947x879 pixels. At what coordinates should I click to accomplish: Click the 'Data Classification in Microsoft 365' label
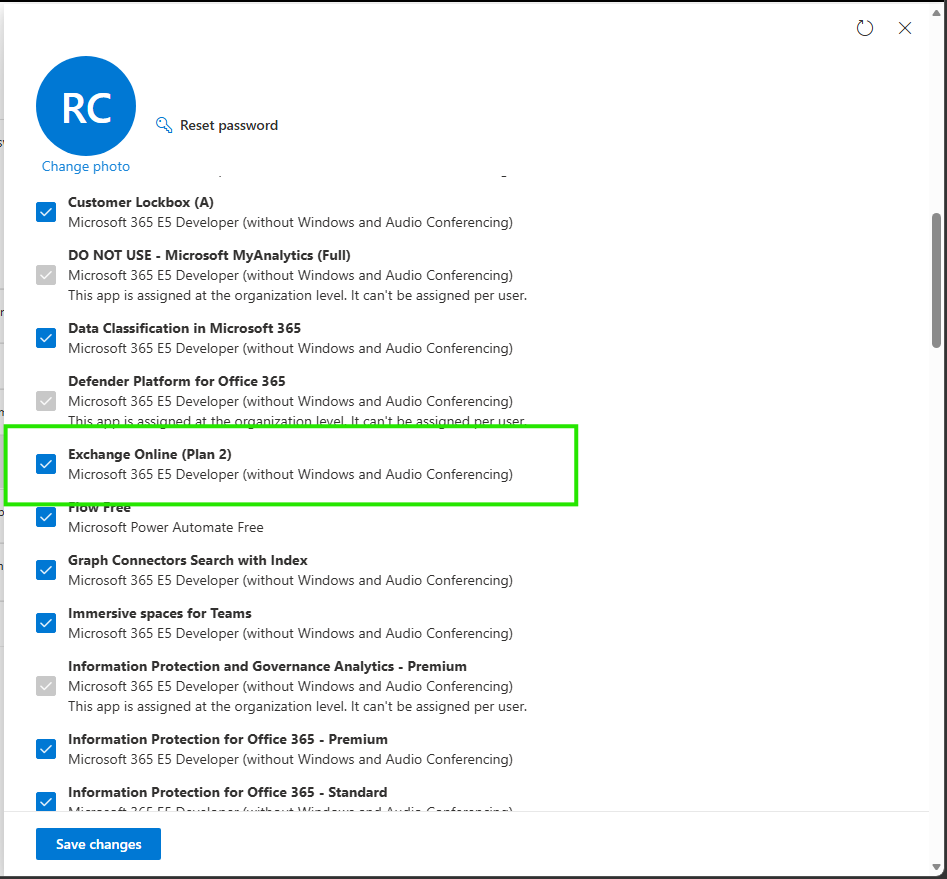(x=184, y=328)
